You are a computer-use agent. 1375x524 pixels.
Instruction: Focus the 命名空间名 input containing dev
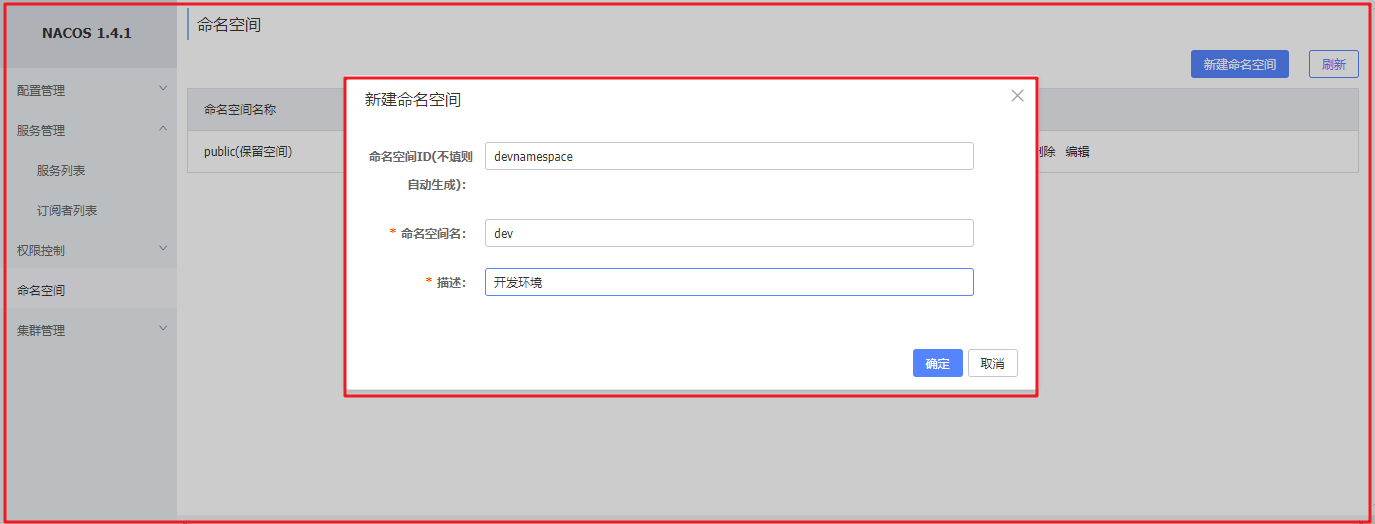click(729, 233)
